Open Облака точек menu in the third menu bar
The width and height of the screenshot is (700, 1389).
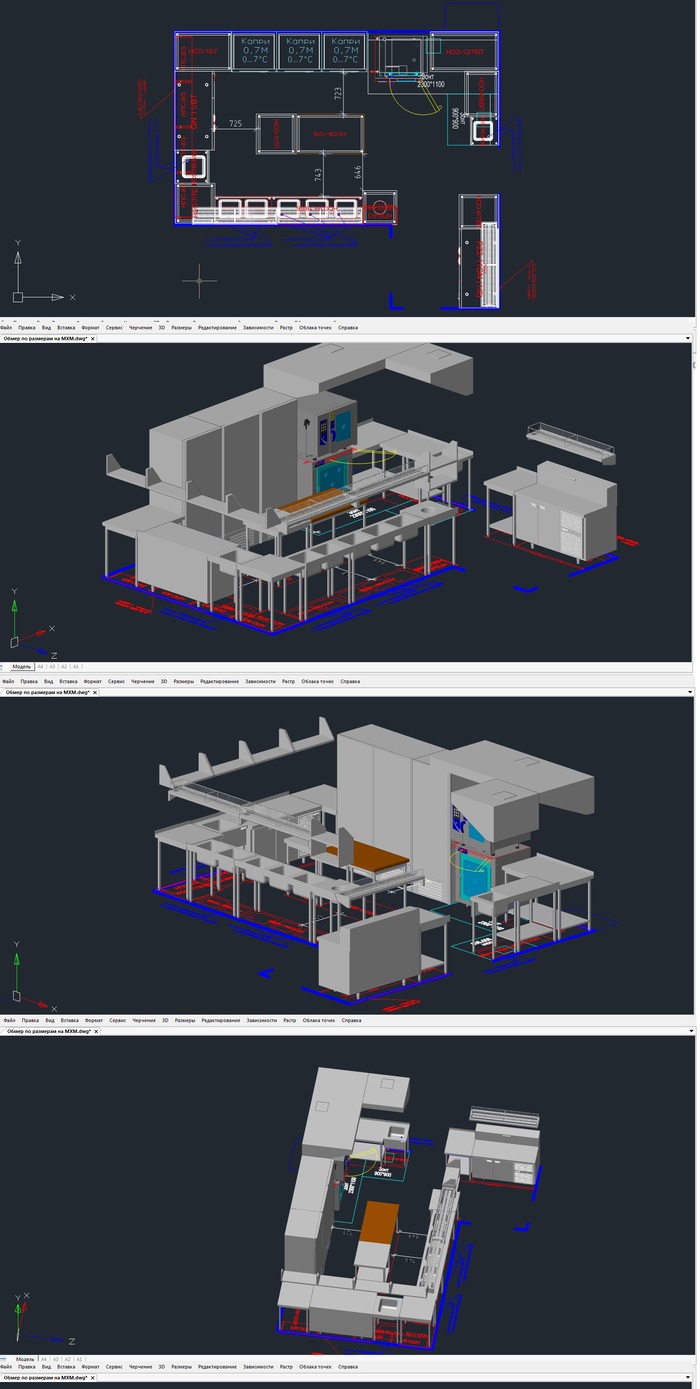(x=318, y=1020)
